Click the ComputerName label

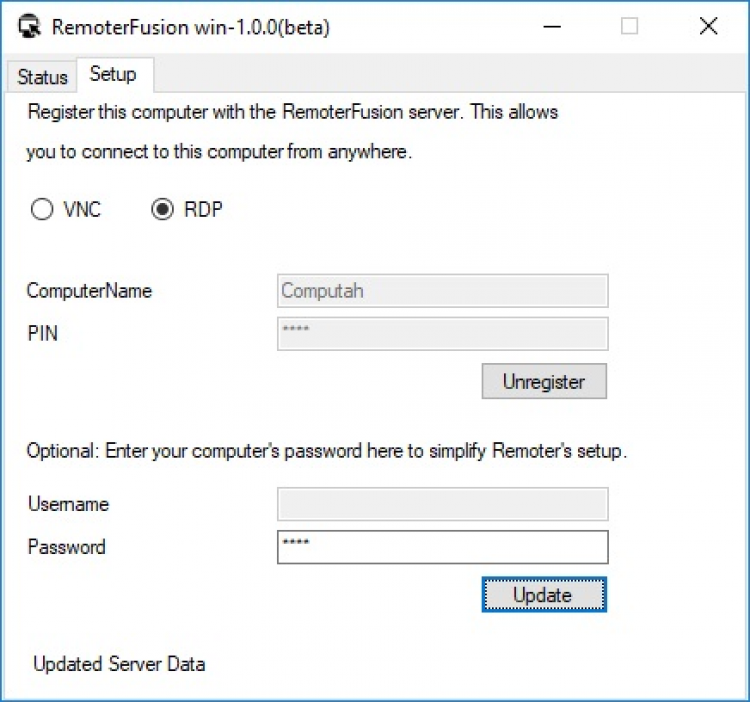(x=89, y=291)
